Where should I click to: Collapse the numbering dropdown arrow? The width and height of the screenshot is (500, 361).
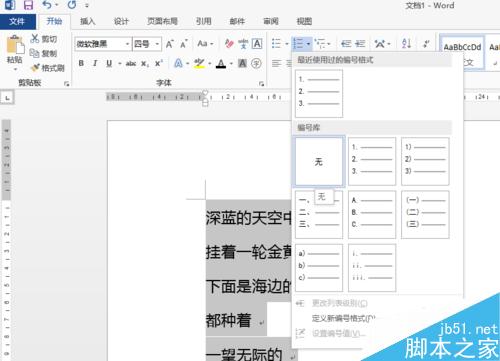click(308, 44)
